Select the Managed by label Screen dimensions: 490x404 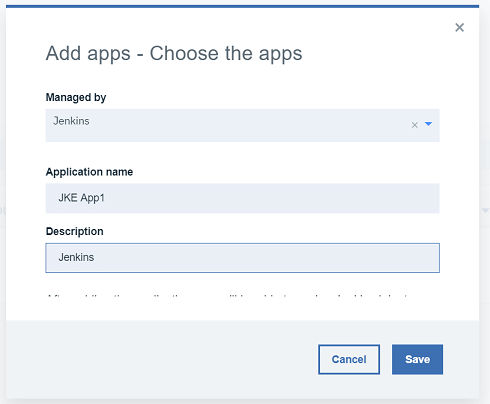(x=76, y=97)
